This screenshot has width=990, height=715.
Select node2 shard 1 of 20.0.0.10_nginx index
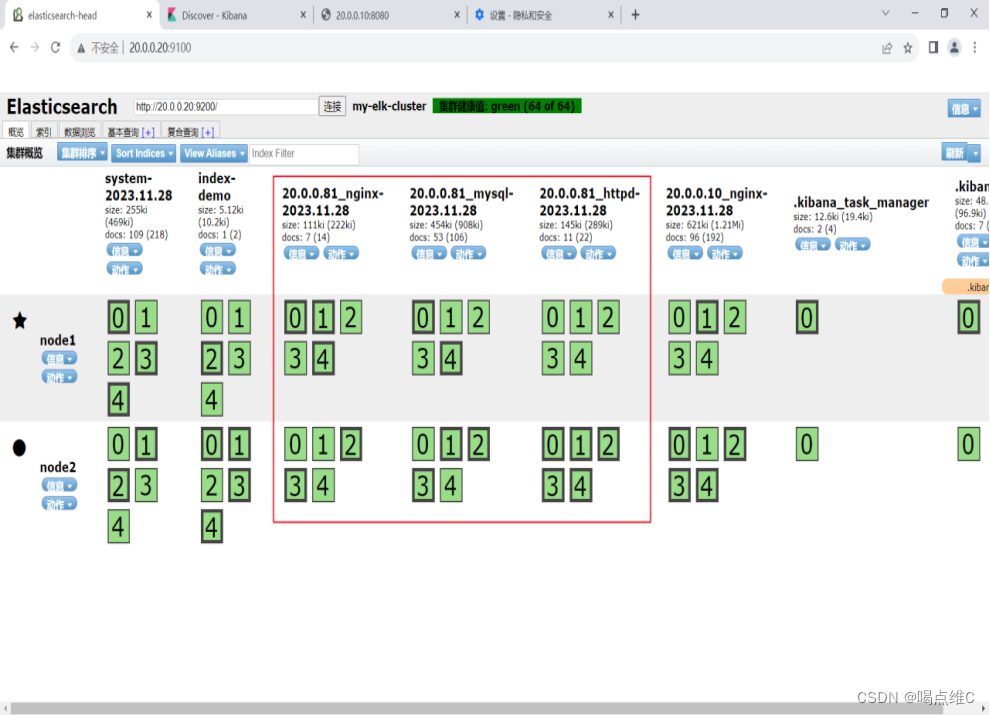[x=707, y=445]
